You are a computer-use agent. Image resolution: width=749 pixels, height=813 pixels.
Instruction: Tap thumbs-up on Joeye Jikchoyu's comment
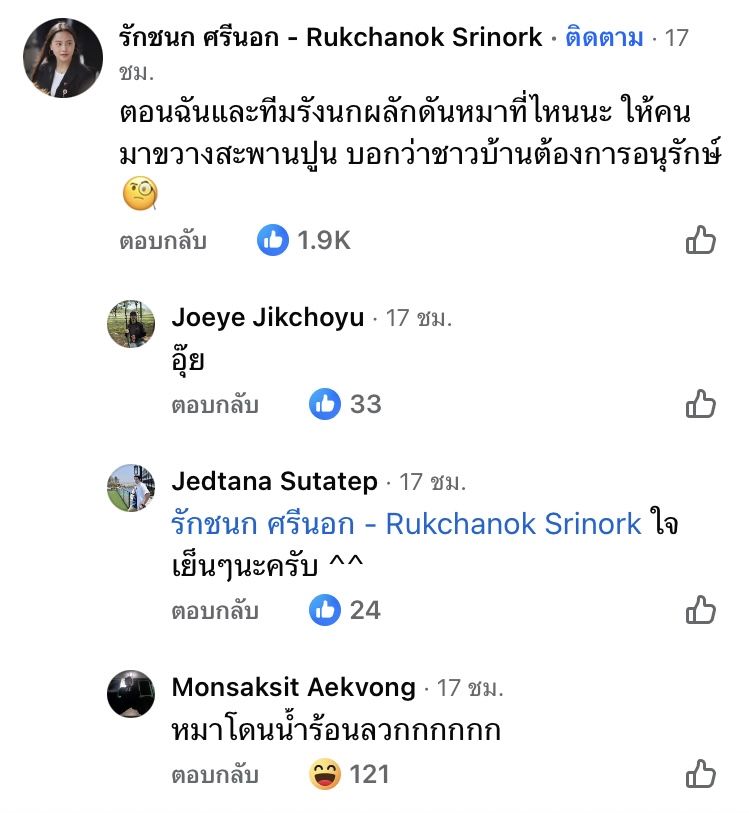click(700, 404)
